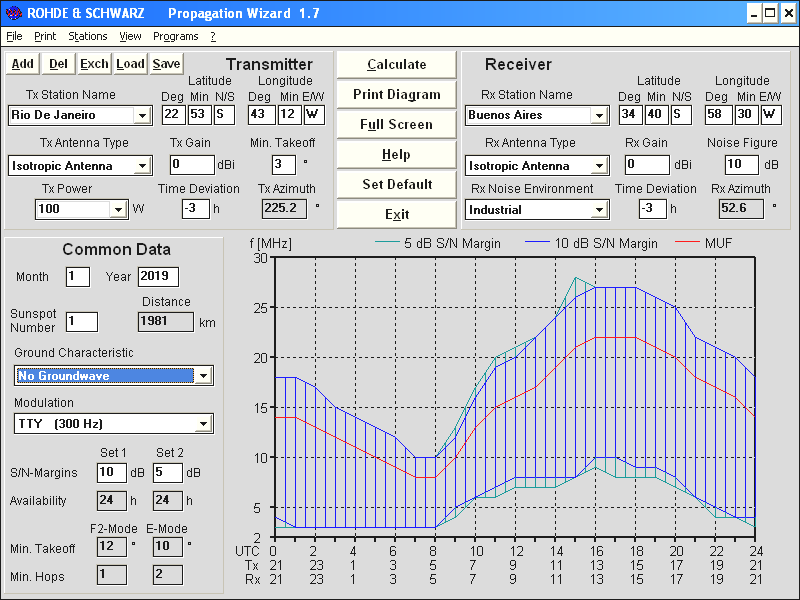This screenshot has width=800, height=600.
Task: Click the Rx Gain input field
Action: point(647,165)
